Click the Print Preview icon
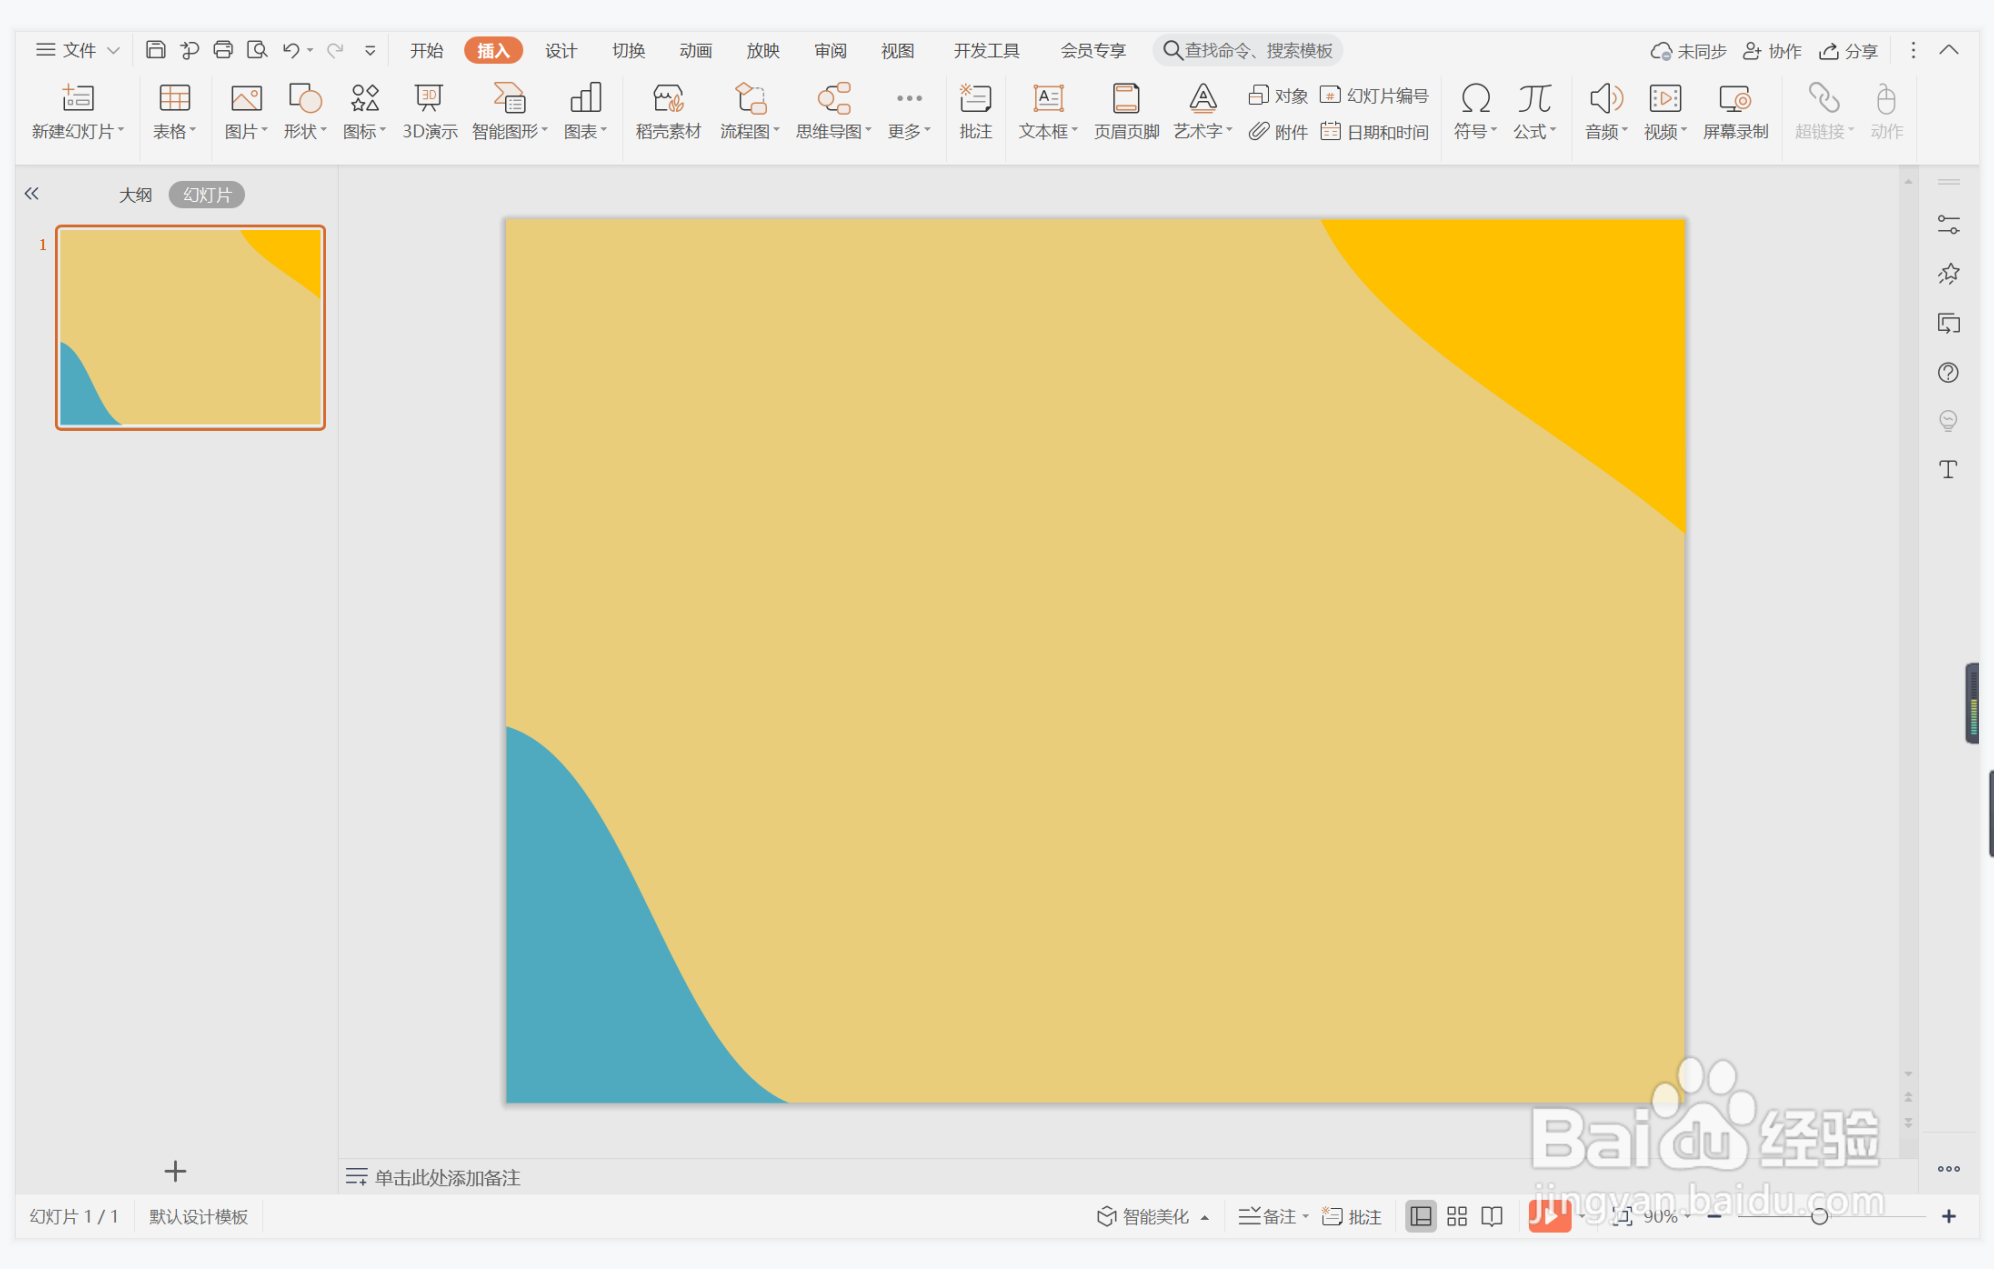The width and height of the screenshot is (1994, 1269). tap(257, 50)
